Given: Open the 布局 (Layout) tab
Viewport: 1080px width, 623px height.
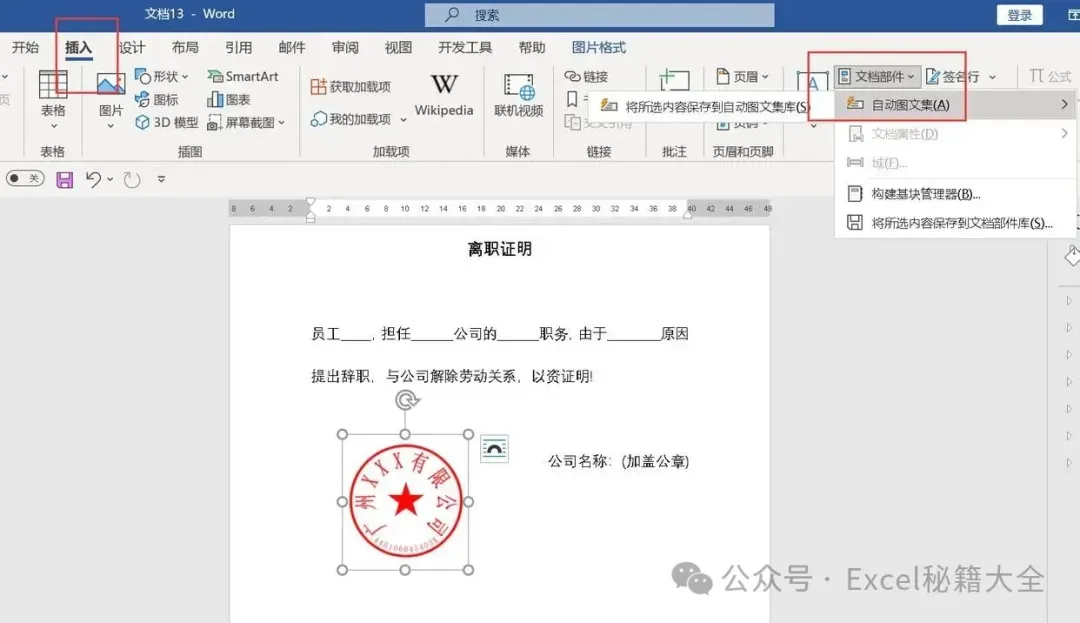Looking at the screenshot, I should pos(185,47).
